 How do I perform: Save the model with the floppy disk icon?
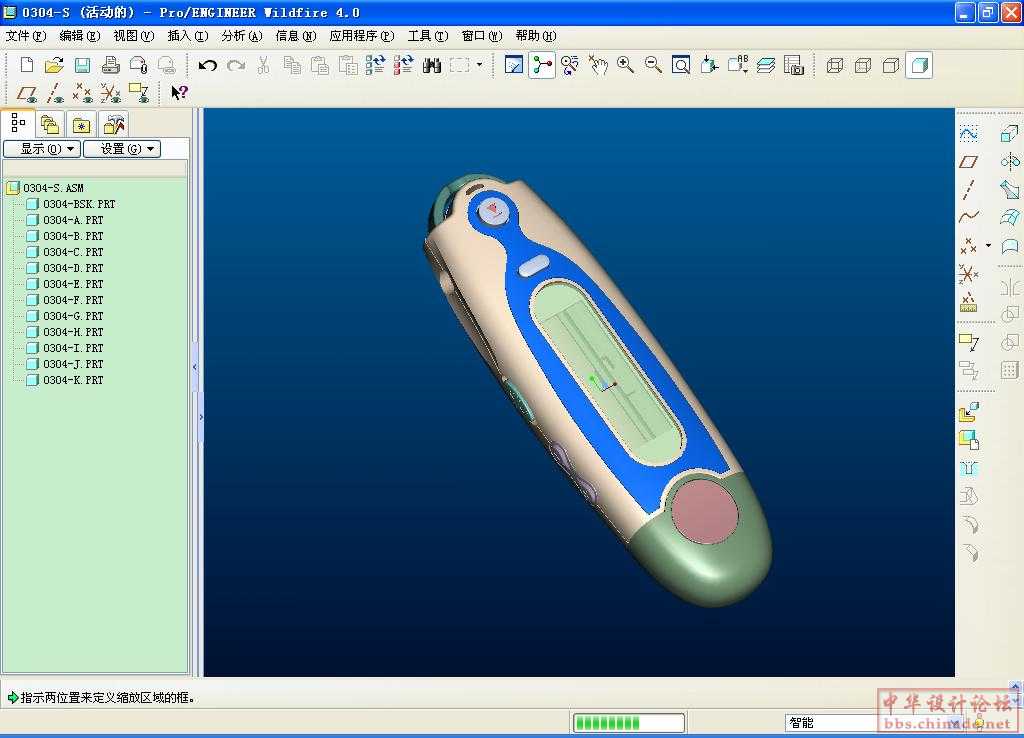pyautogui.click(x=82, y=65)
